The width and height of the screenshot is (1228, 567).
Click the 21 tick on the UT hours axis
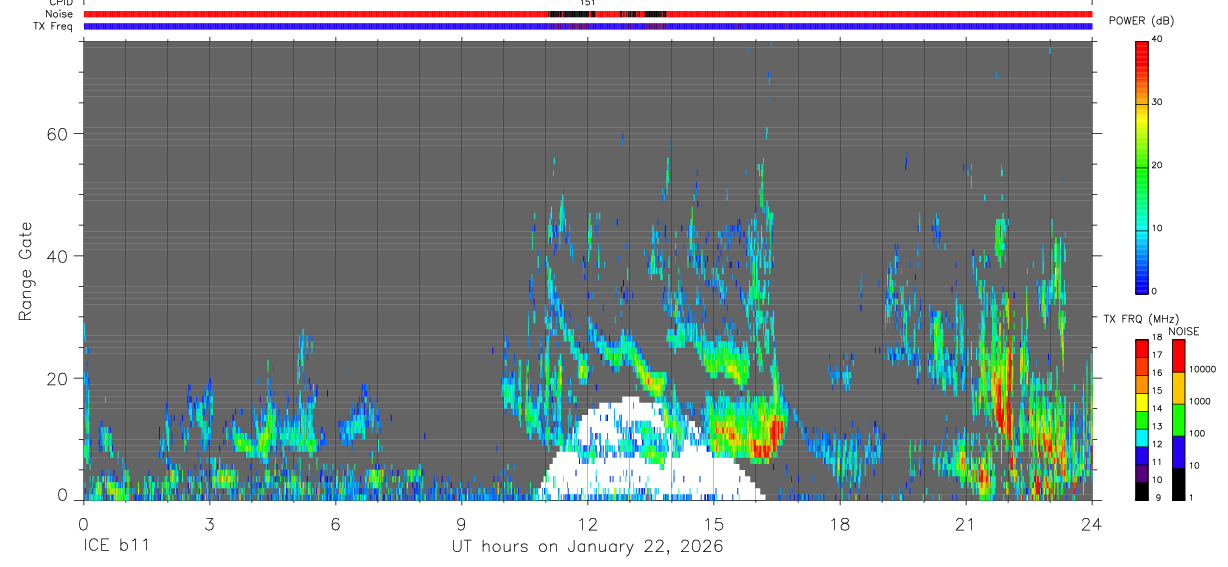pos(965,524)
